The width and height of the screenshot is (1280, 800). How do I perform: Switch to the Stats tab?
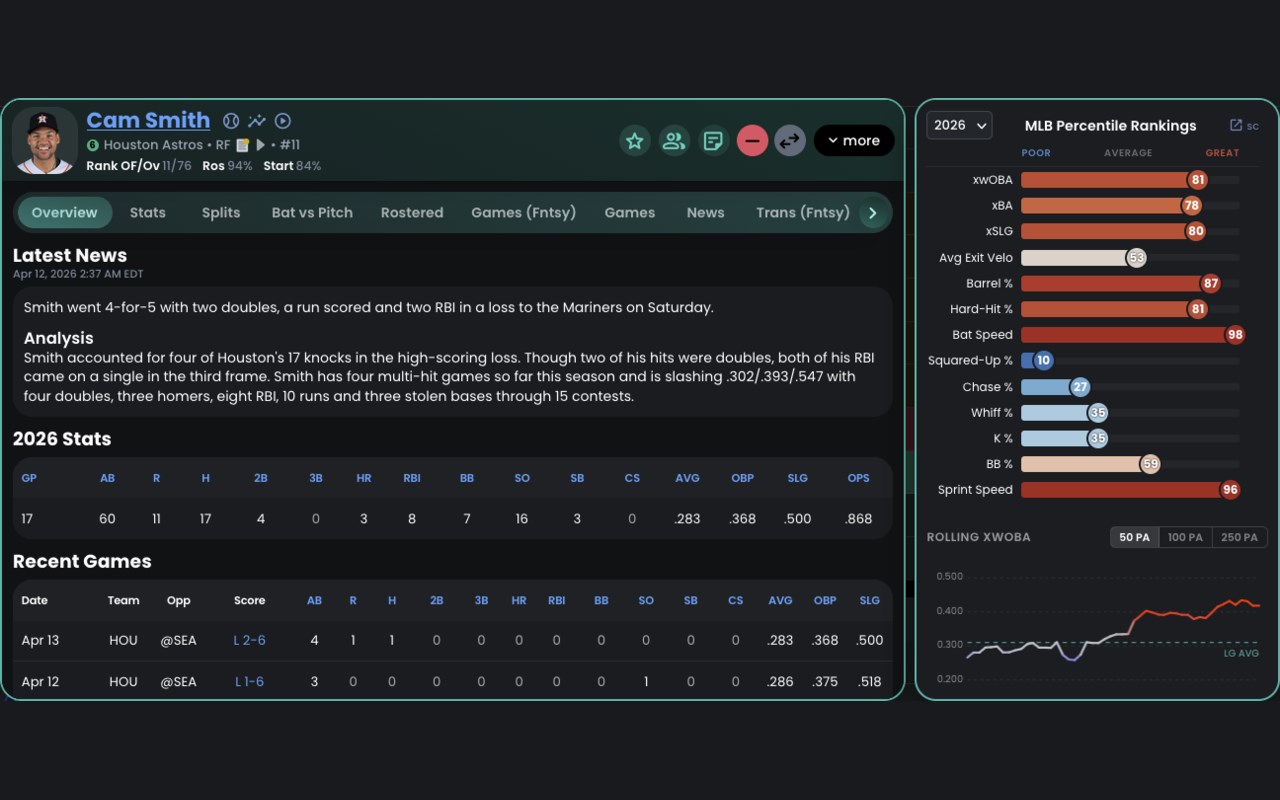148,213
